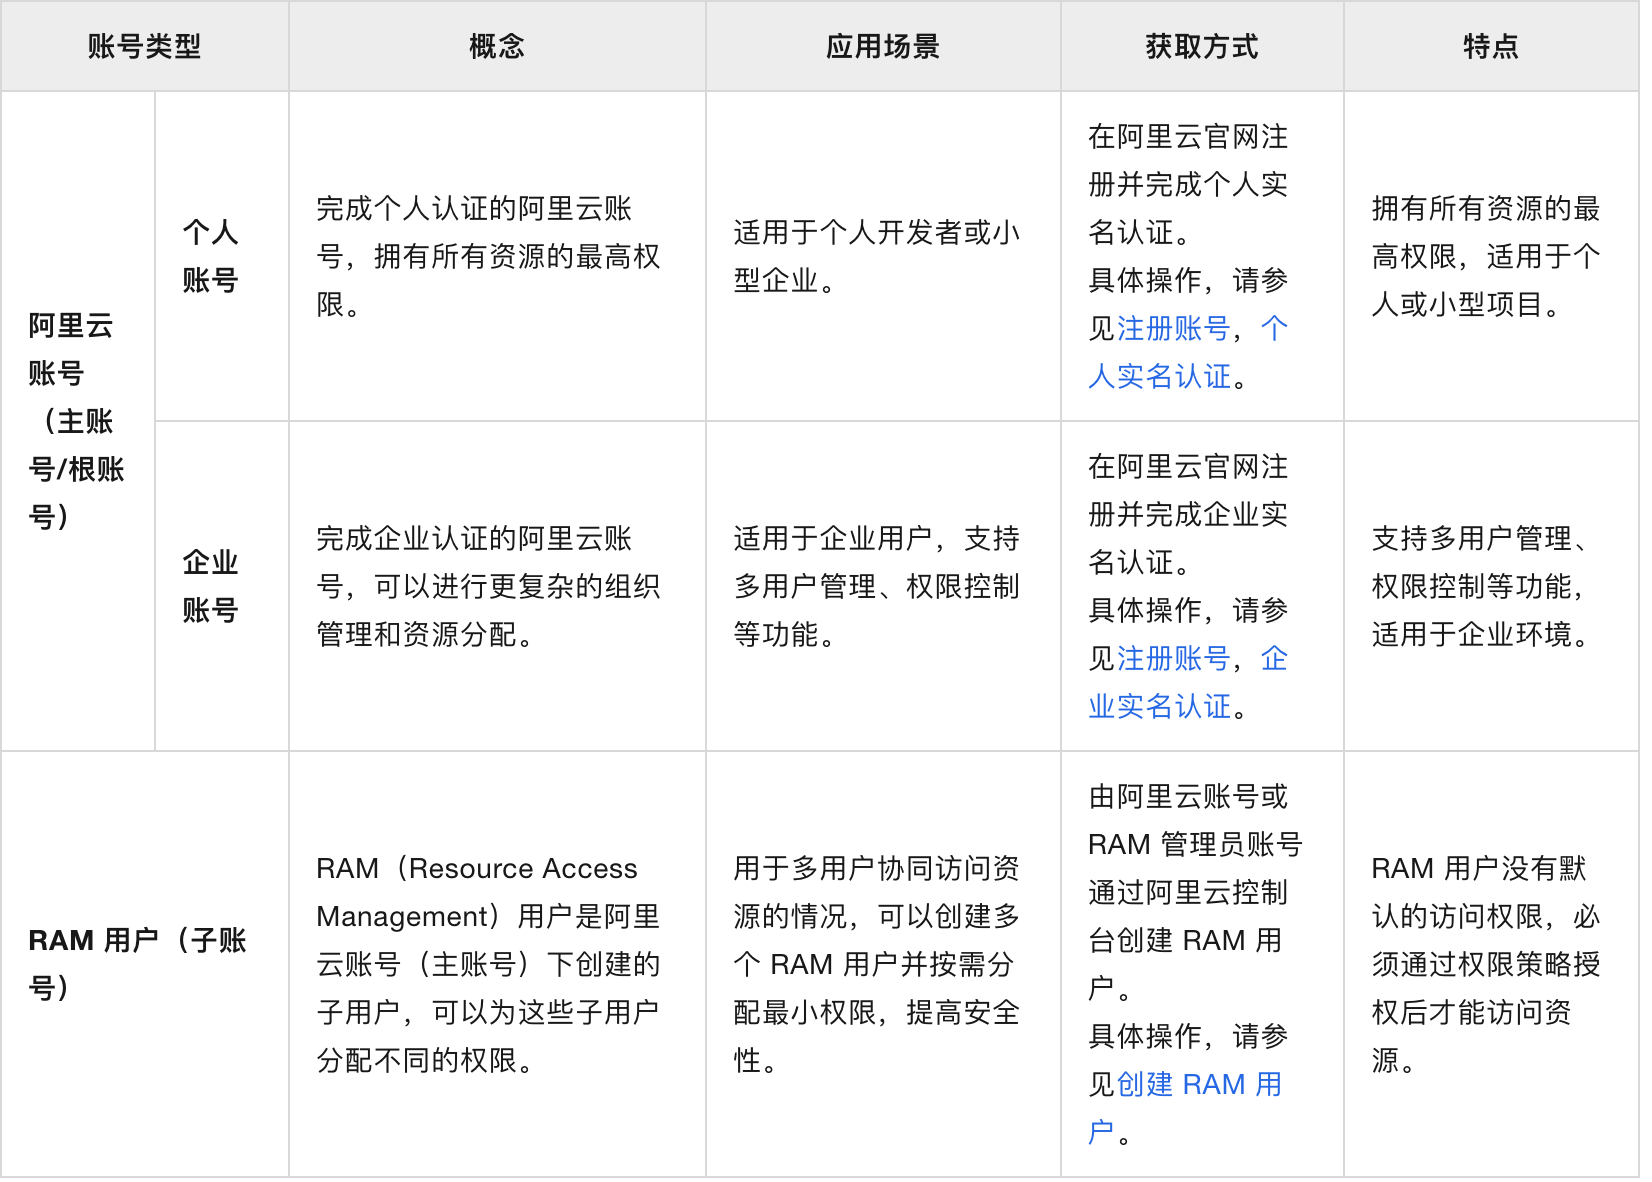The height and width of the screenshot is (1182, 1652).
Task: Select the 获取方式 column header
Action: pyautogui.click(x=1202, y=46)
